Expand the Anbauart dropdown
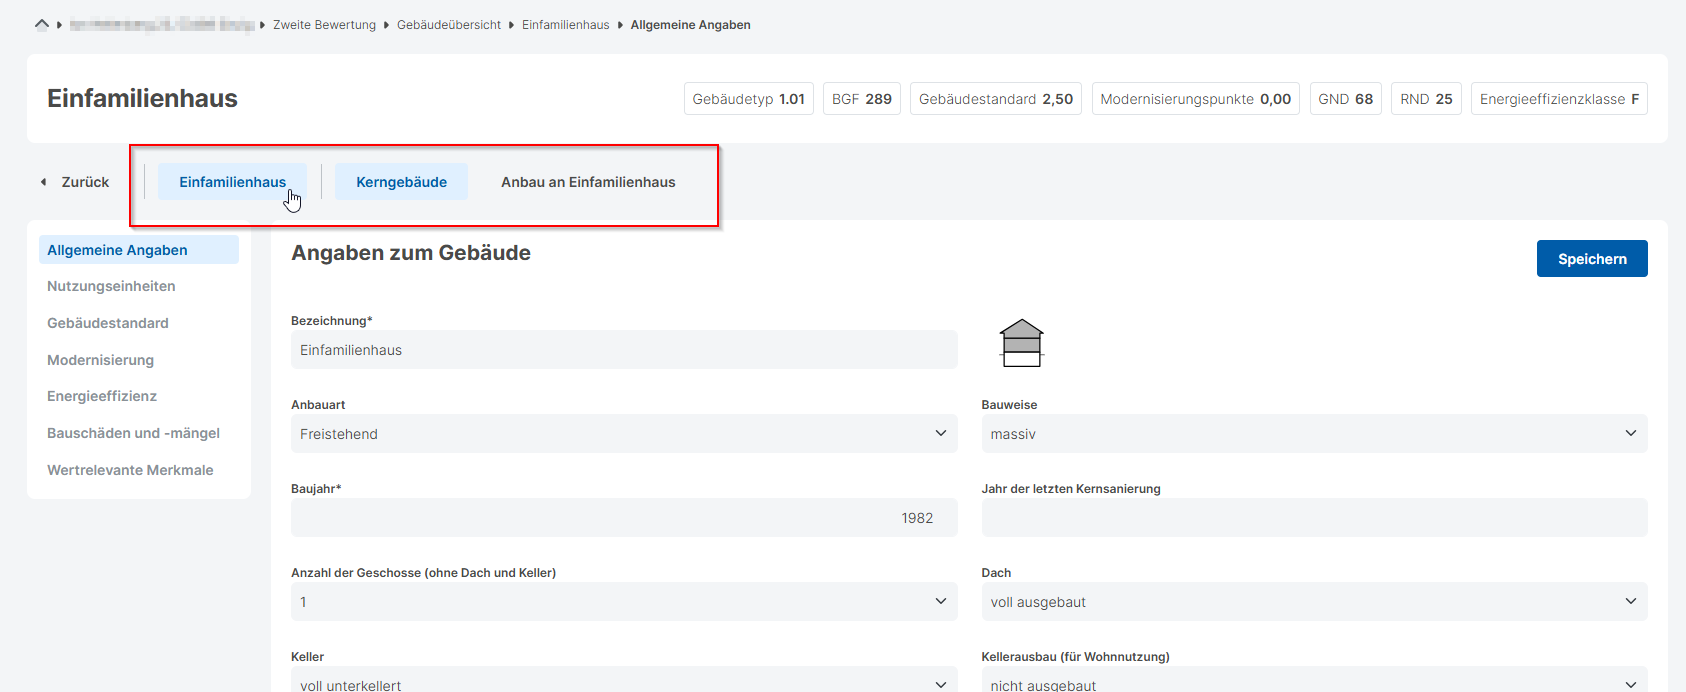 (x=623, y=434)
